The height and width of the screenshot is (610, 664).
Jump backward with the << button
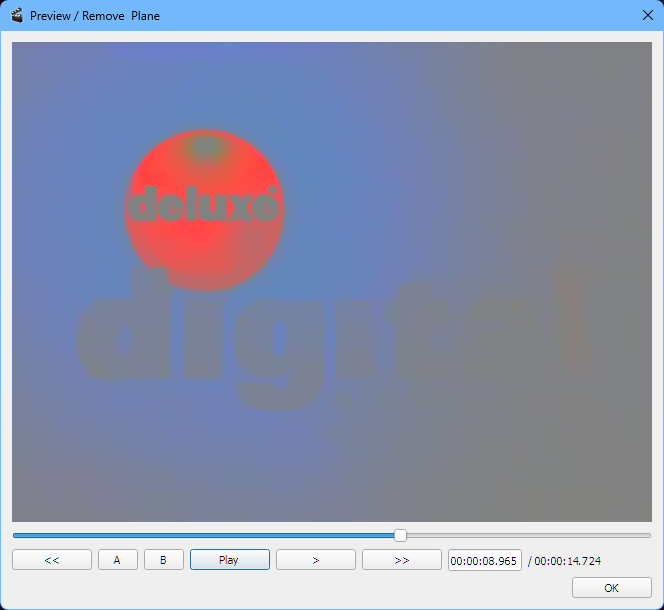point(52,560)
